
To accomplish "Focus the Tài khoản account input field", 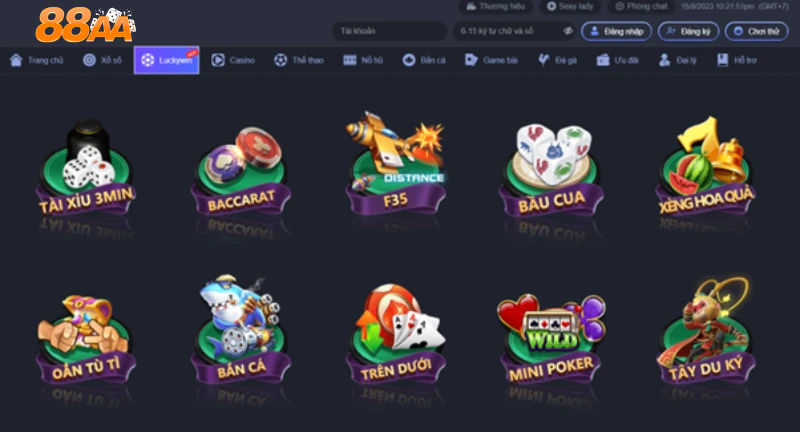I will (389, 31).
